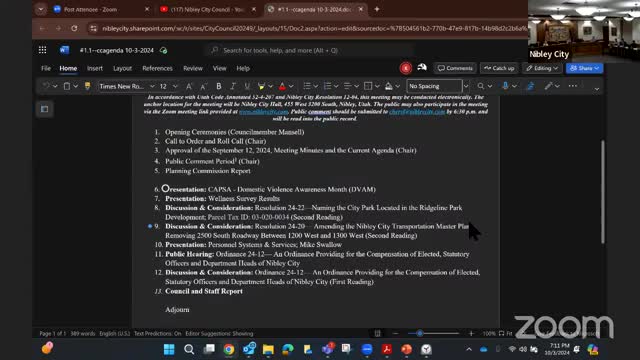The width and height of the screenshot is (640, 360).
Task: Click the table borders icon
Action: pyautogui.click(x=368, y=86)
